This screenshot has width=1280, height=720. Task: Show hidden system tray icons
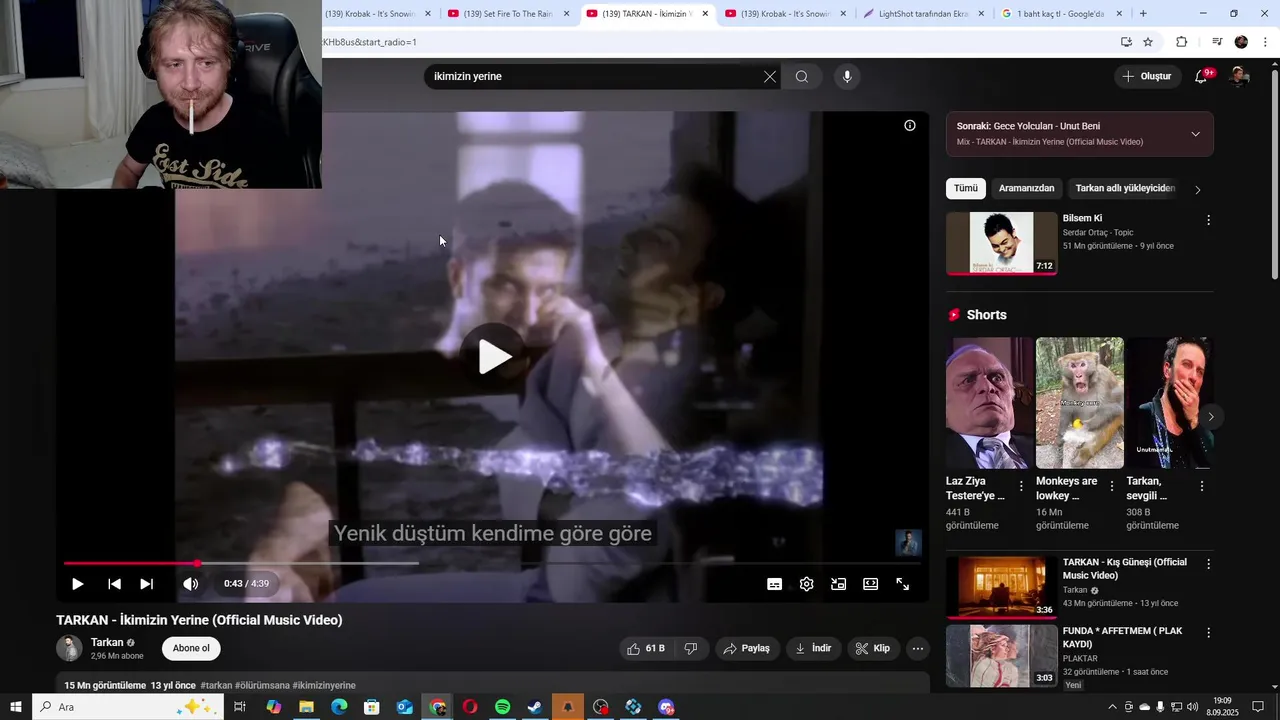coord(1113,707)
